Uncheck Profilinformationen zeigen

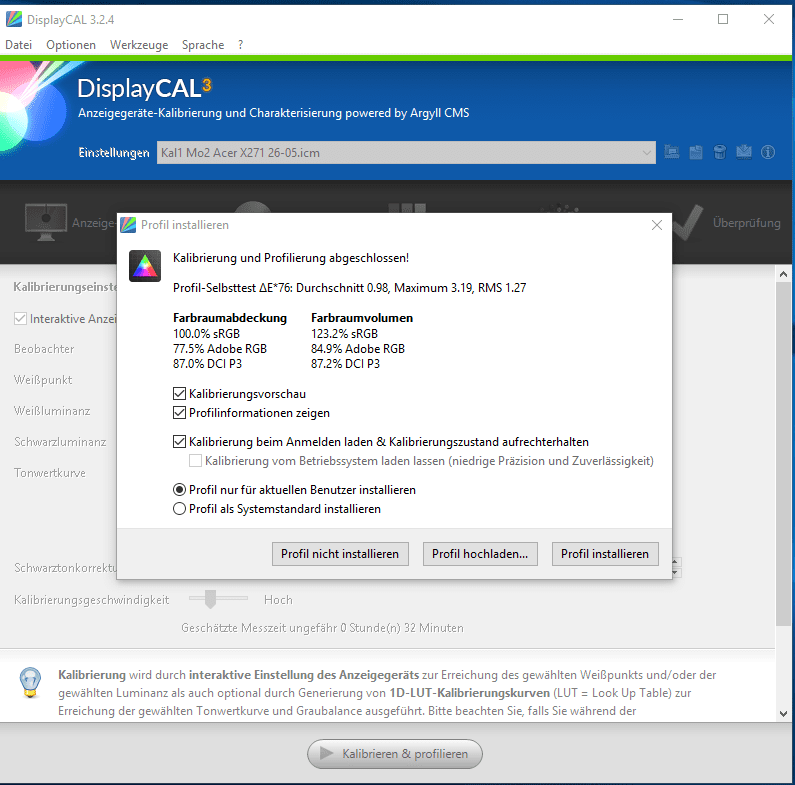tap(179, 413)
